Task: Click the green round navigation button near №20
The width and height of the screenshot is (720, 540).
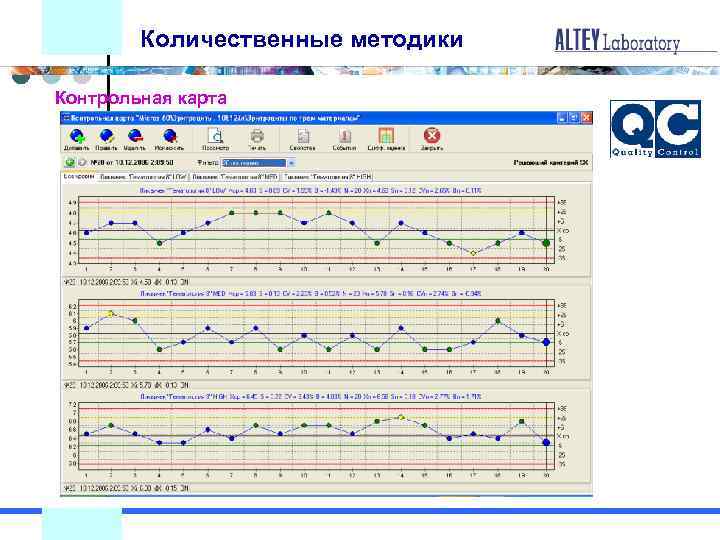Action: pyautogui.click(x=70, y=162)
